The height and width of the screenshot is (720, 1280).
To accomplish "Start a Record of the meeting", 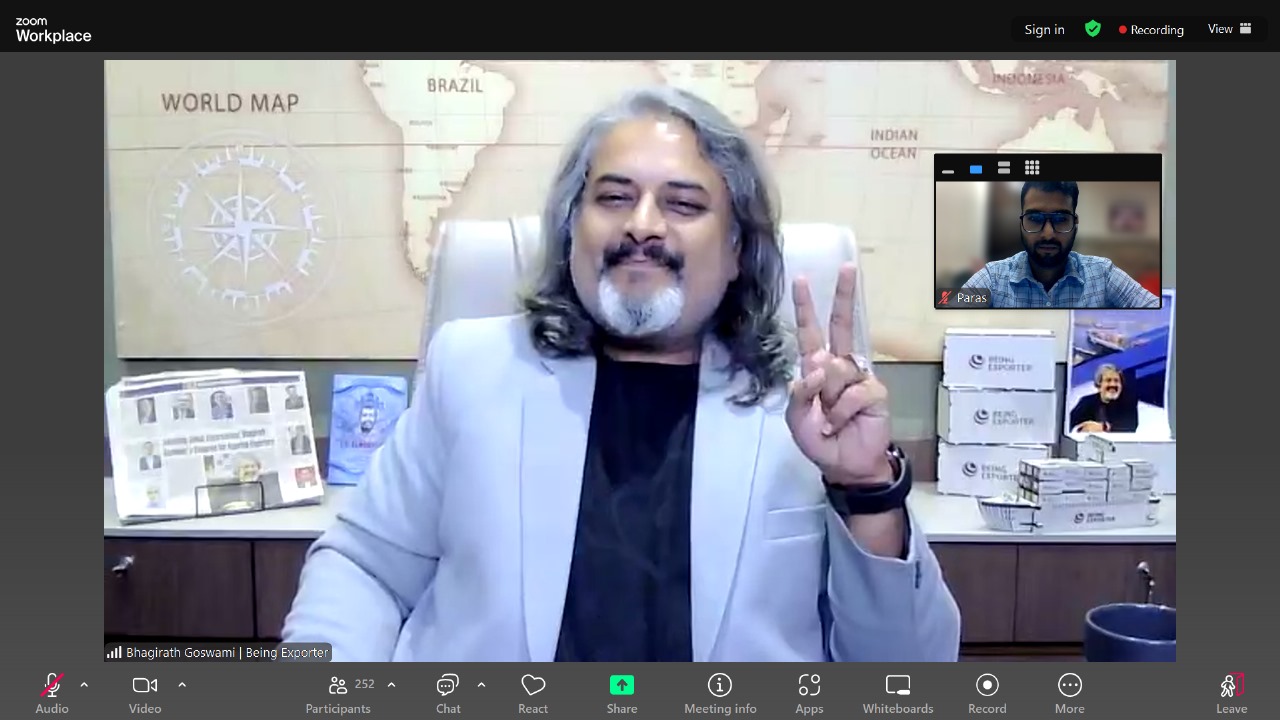I will [986, 684].
